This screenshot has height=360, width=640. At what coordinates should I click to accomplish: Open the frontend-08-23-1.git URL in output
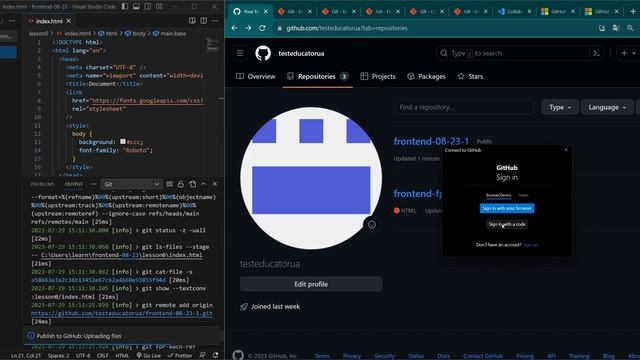pyautogui.click(x=122, y=313)
